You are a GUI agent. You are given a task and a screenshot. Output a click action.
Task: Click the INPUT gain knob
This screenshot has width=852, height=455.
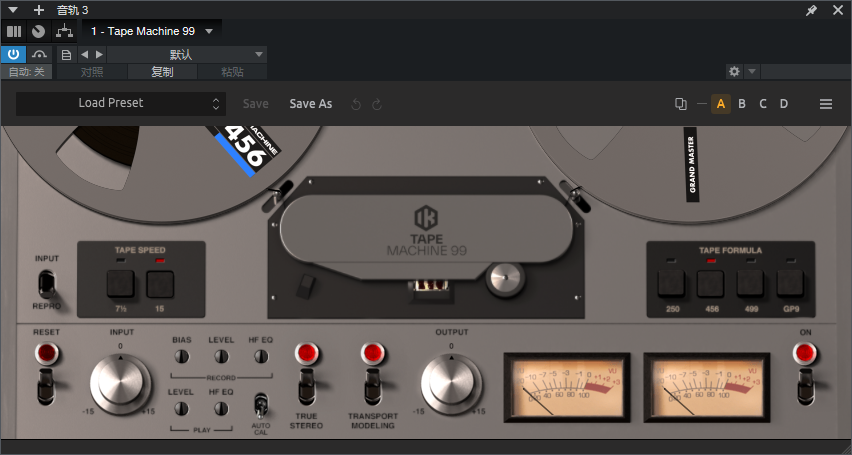pyautogui.click(x=120, y=383)
